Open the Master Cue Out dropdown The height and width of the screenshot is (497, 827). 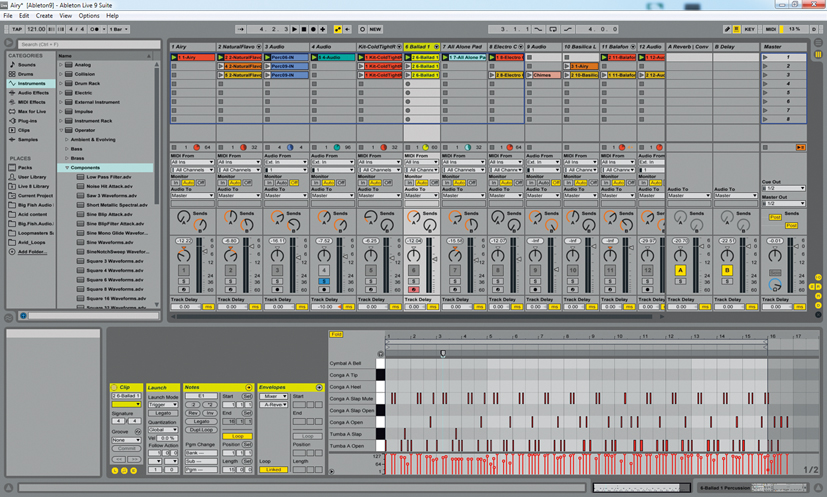(x=783, y=188)
